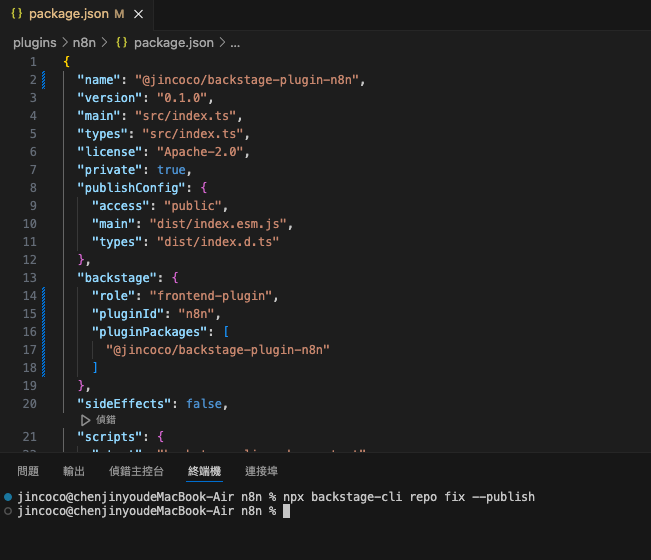Click the "main" key on line 4
The image size is (651, 560).
99,116
